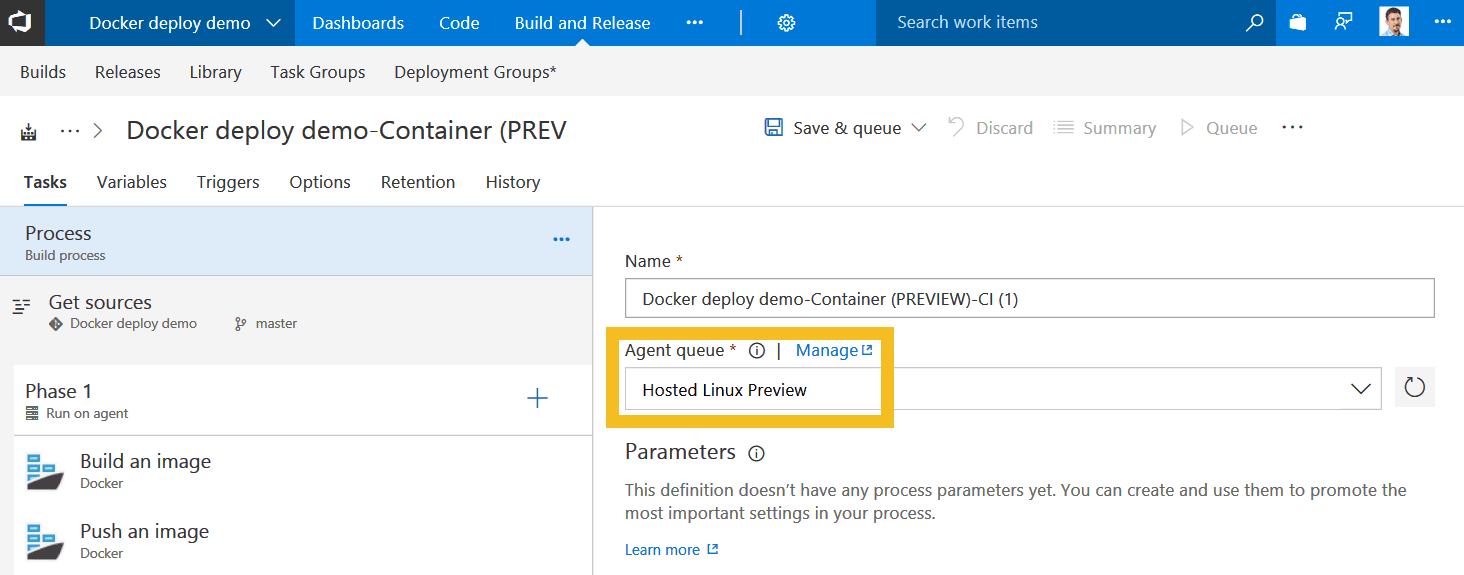Open the toolbar ellipsis after Queue
The width and height of the screenshot is (1464, 575).
tap(1292, 128)
